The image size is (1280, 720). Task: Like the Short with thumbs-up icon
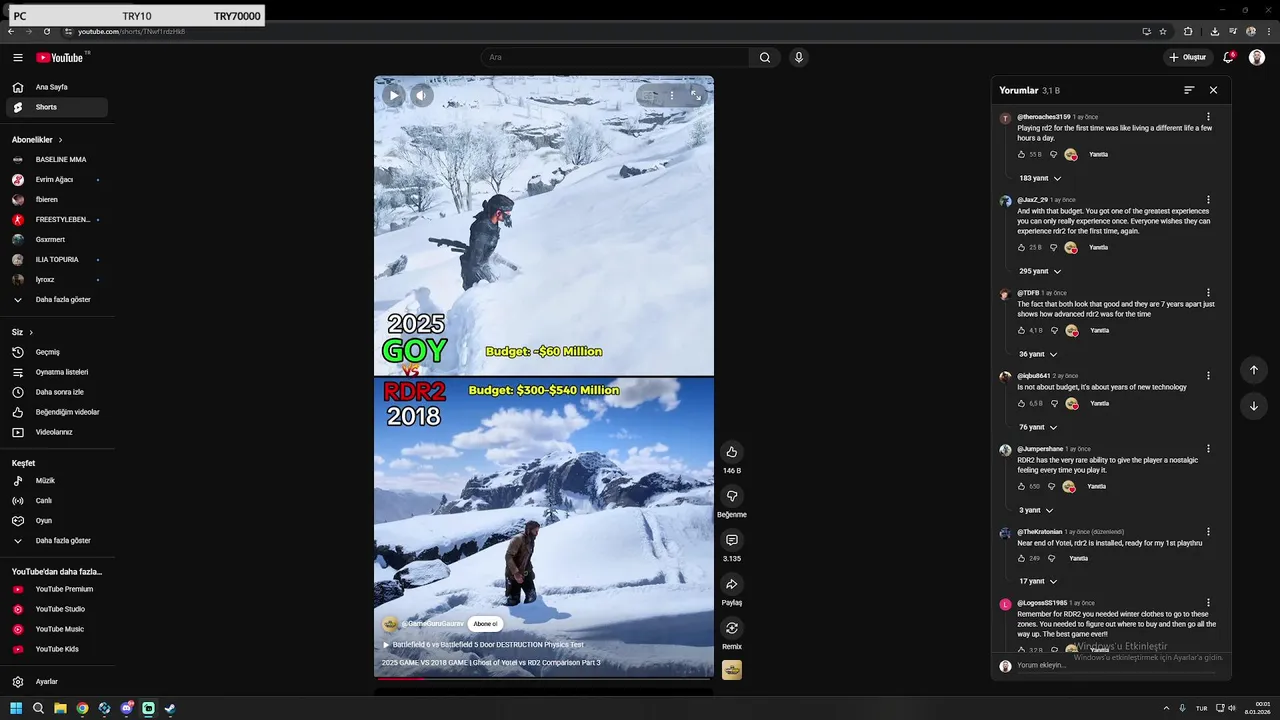pyautogui.click(x=731, y=452)
